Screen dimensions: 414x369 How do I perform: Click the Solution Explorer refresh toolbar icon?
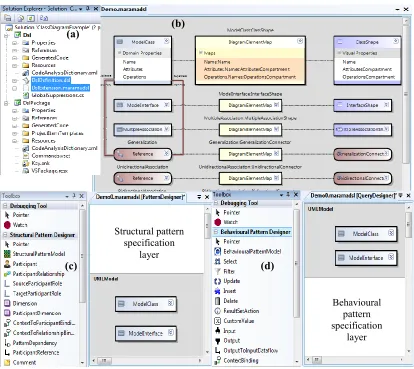[x=31, y=18]
